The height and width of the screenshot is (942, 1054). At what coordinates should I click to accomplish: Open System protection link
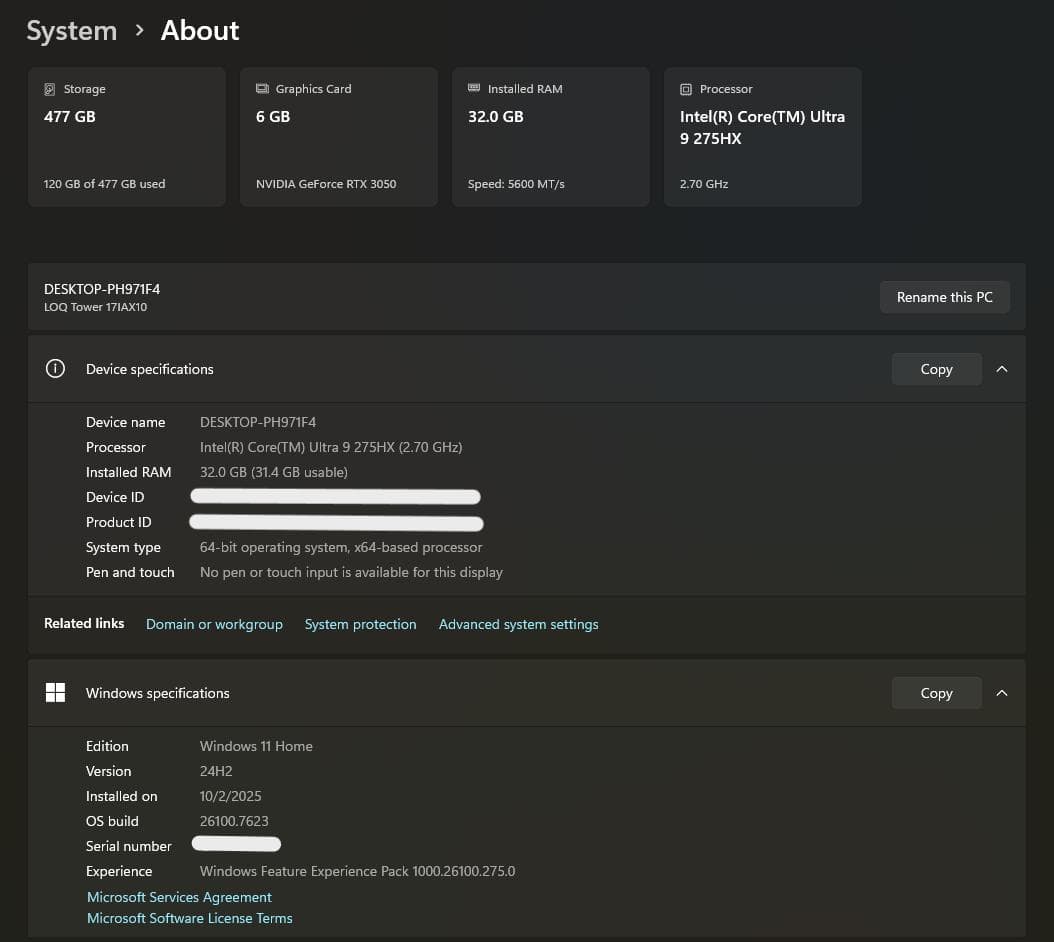[x=360, y=624]
